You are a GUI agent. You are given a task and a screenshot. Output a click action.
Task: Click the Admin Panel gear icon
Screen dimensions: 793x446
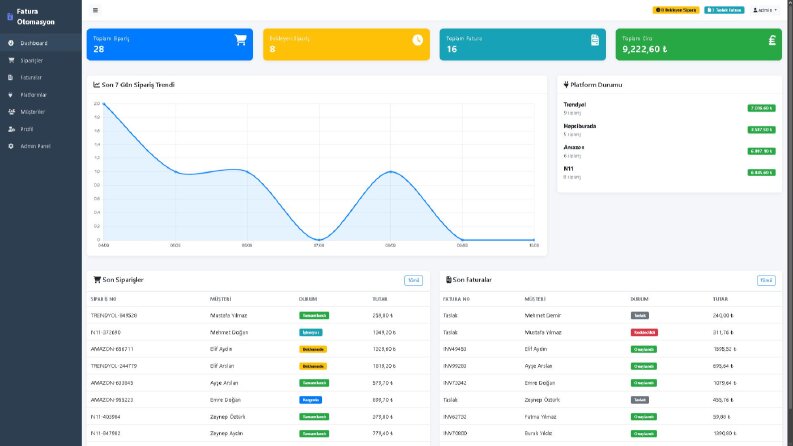[x=11, y=146]
